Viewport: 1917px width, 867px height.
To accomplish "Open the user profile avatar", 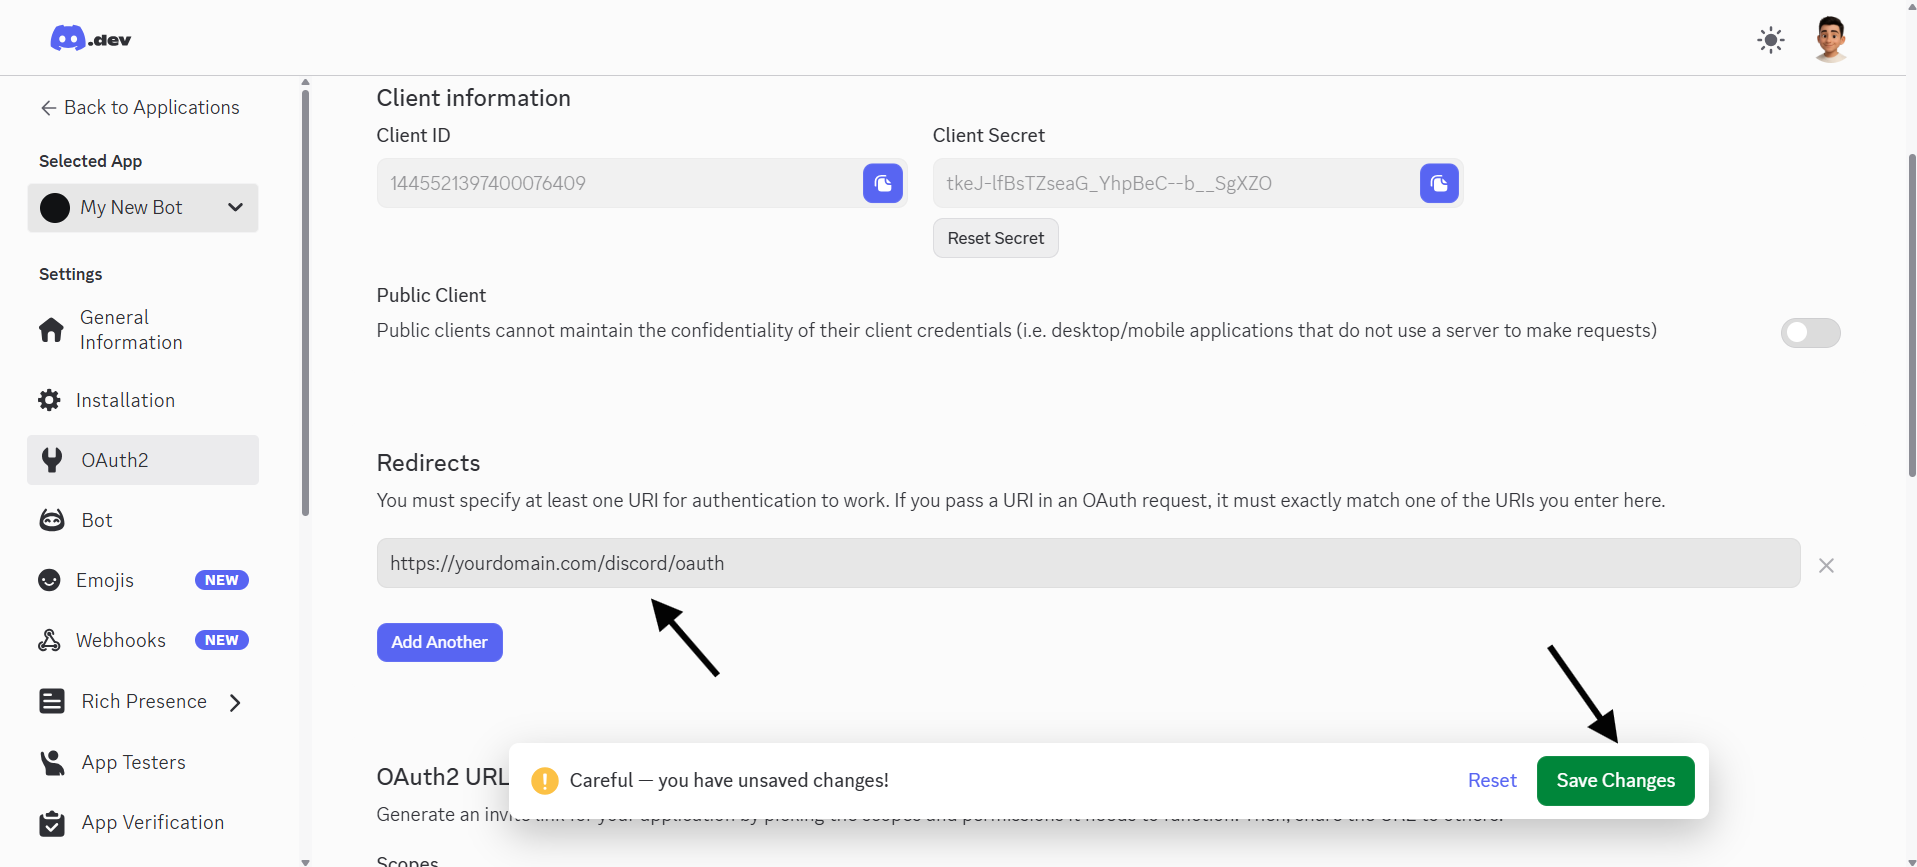I will coord(1831,39).
